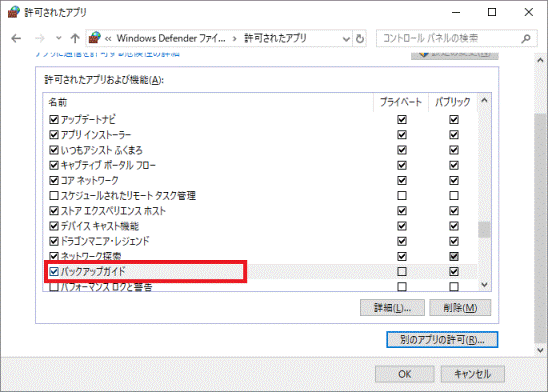
Task: Enable スケジュールされたリモート タスク管理 checkbox
Action: click(54, 195)
